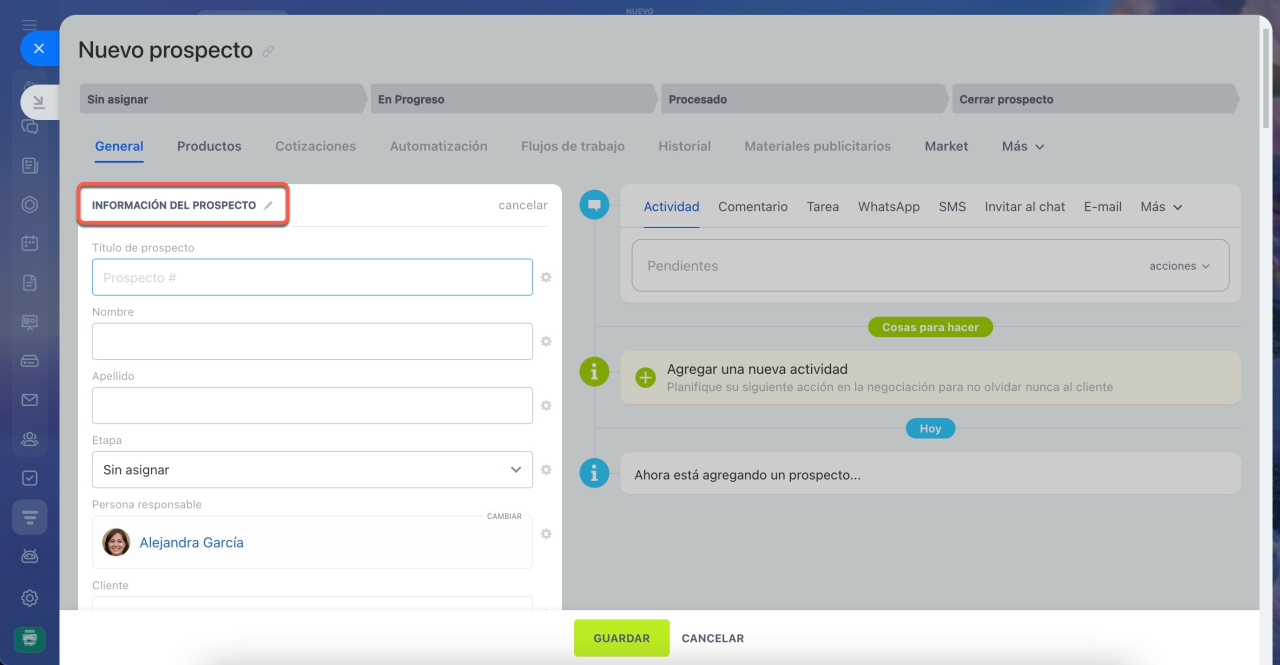Click Agregar una nueva actividad
The image size is (1280, 665).
coord(757,369)
